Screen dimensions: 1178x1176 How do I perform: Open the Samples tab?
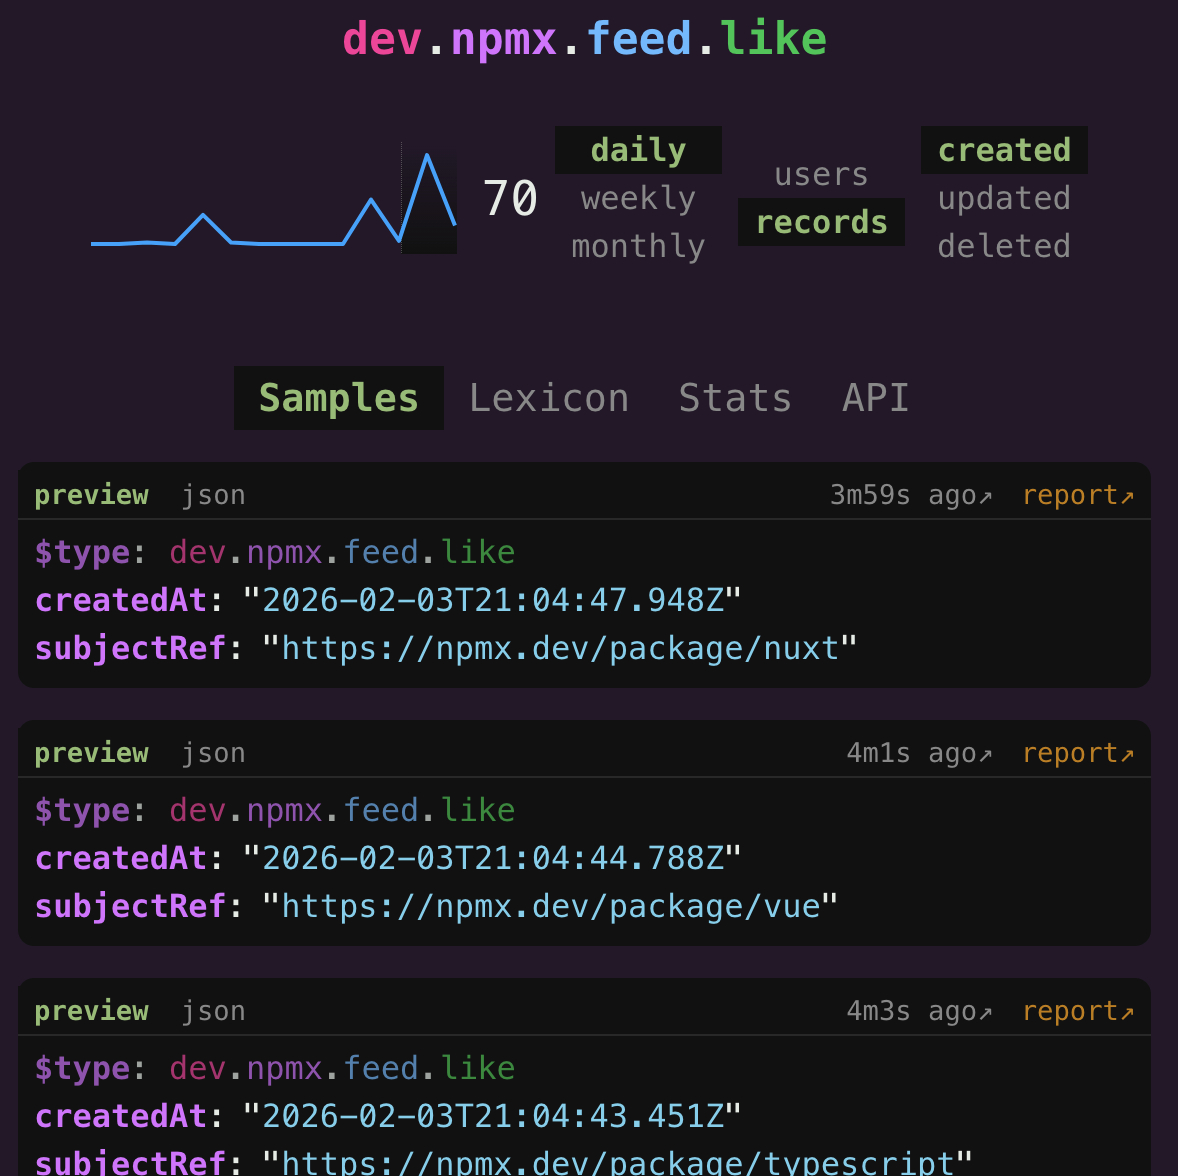click(x=338, y=398)
